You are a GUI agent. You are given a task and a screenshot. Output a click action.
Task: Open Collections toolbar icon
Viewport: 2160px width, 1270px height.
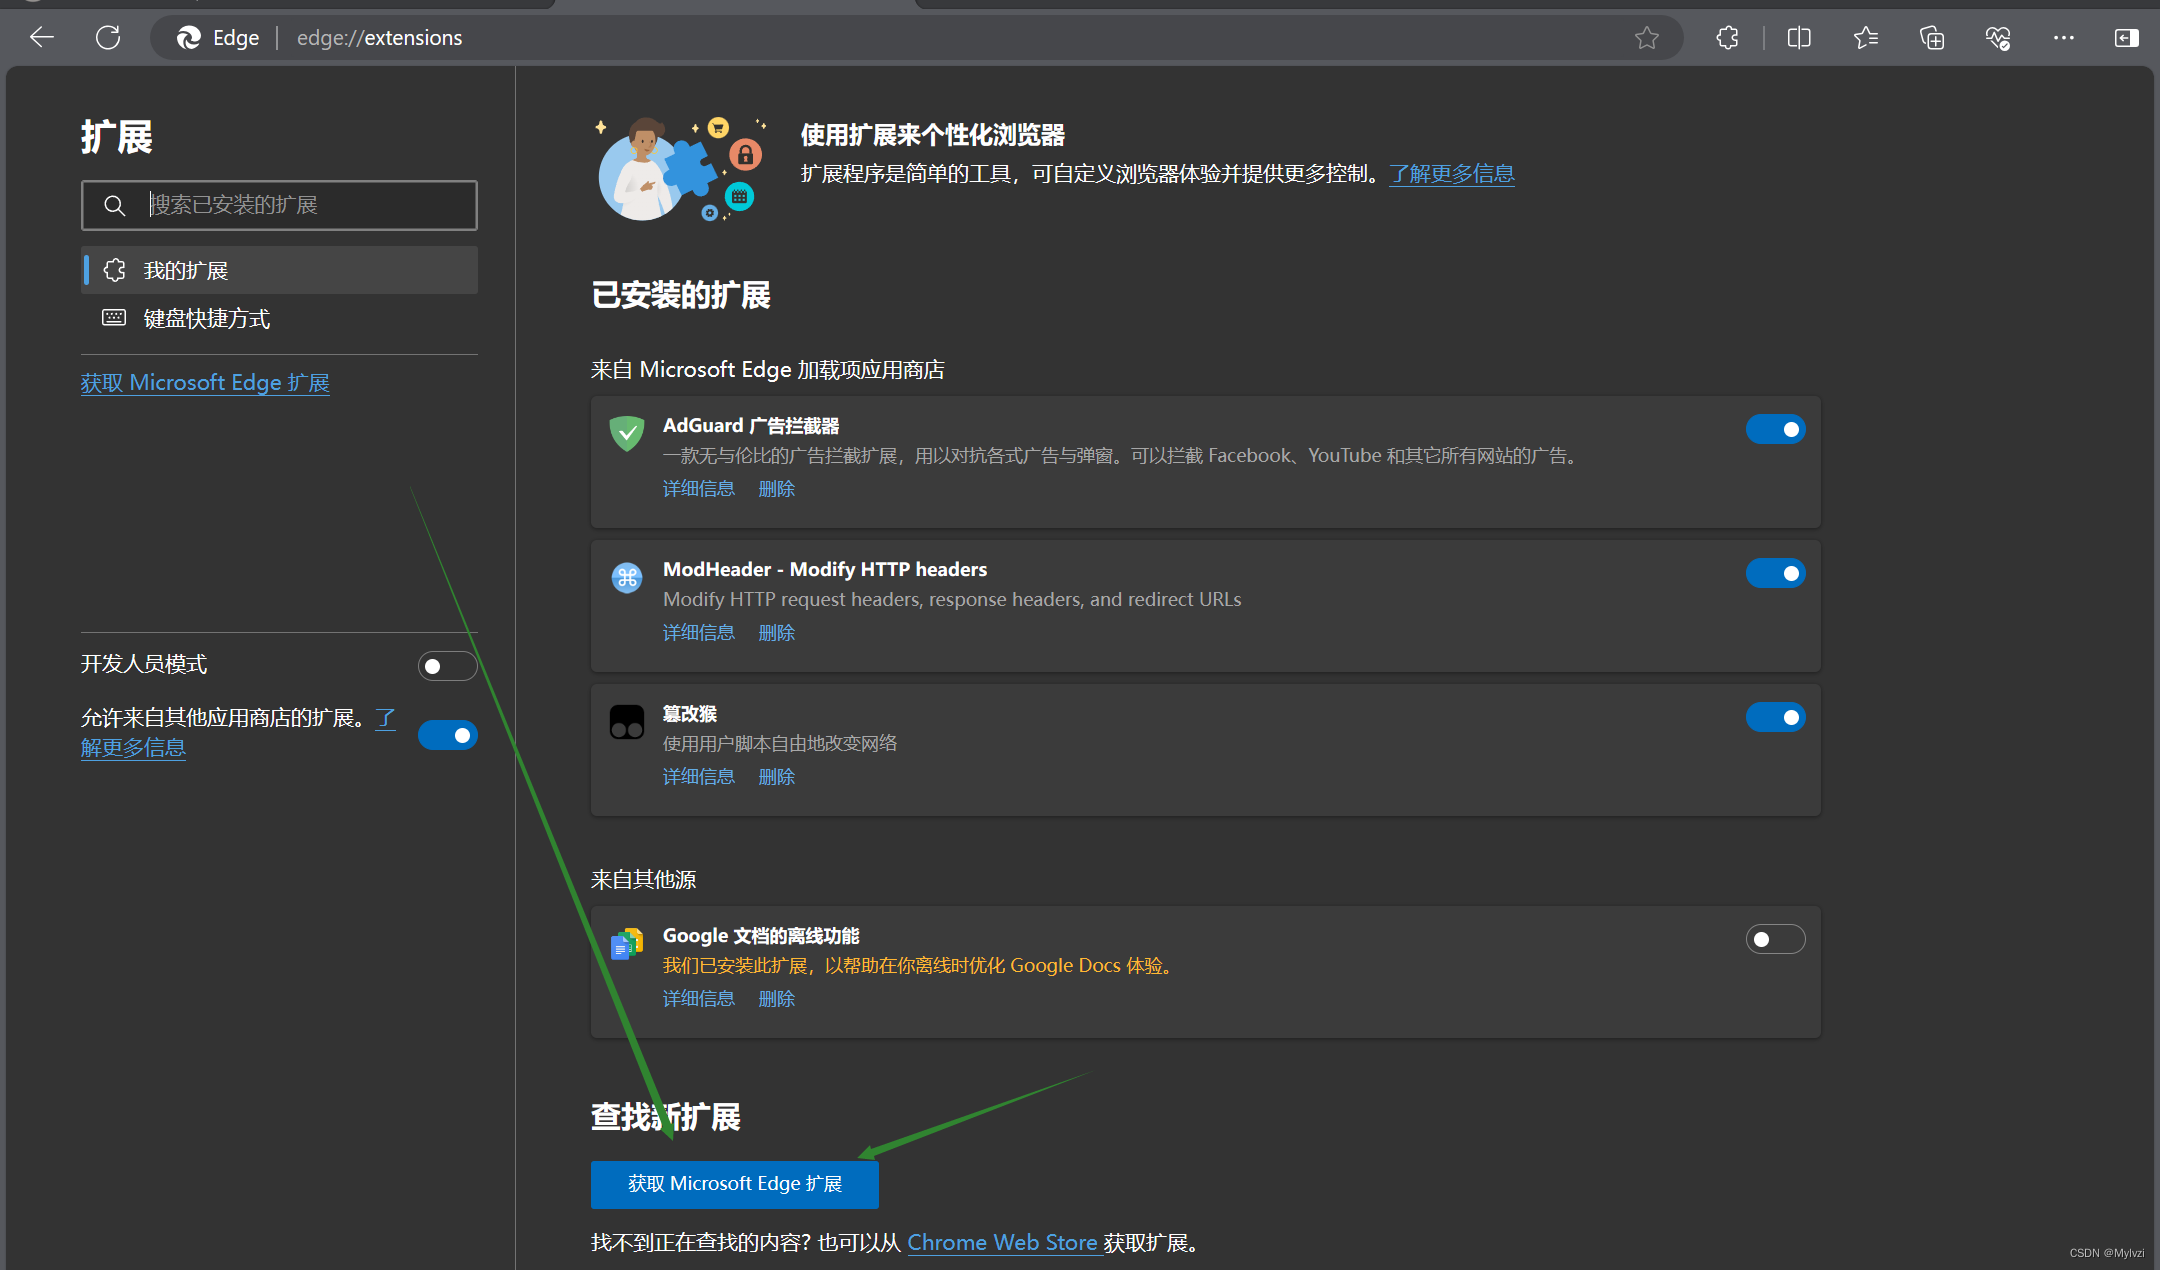click(1932, 38)
